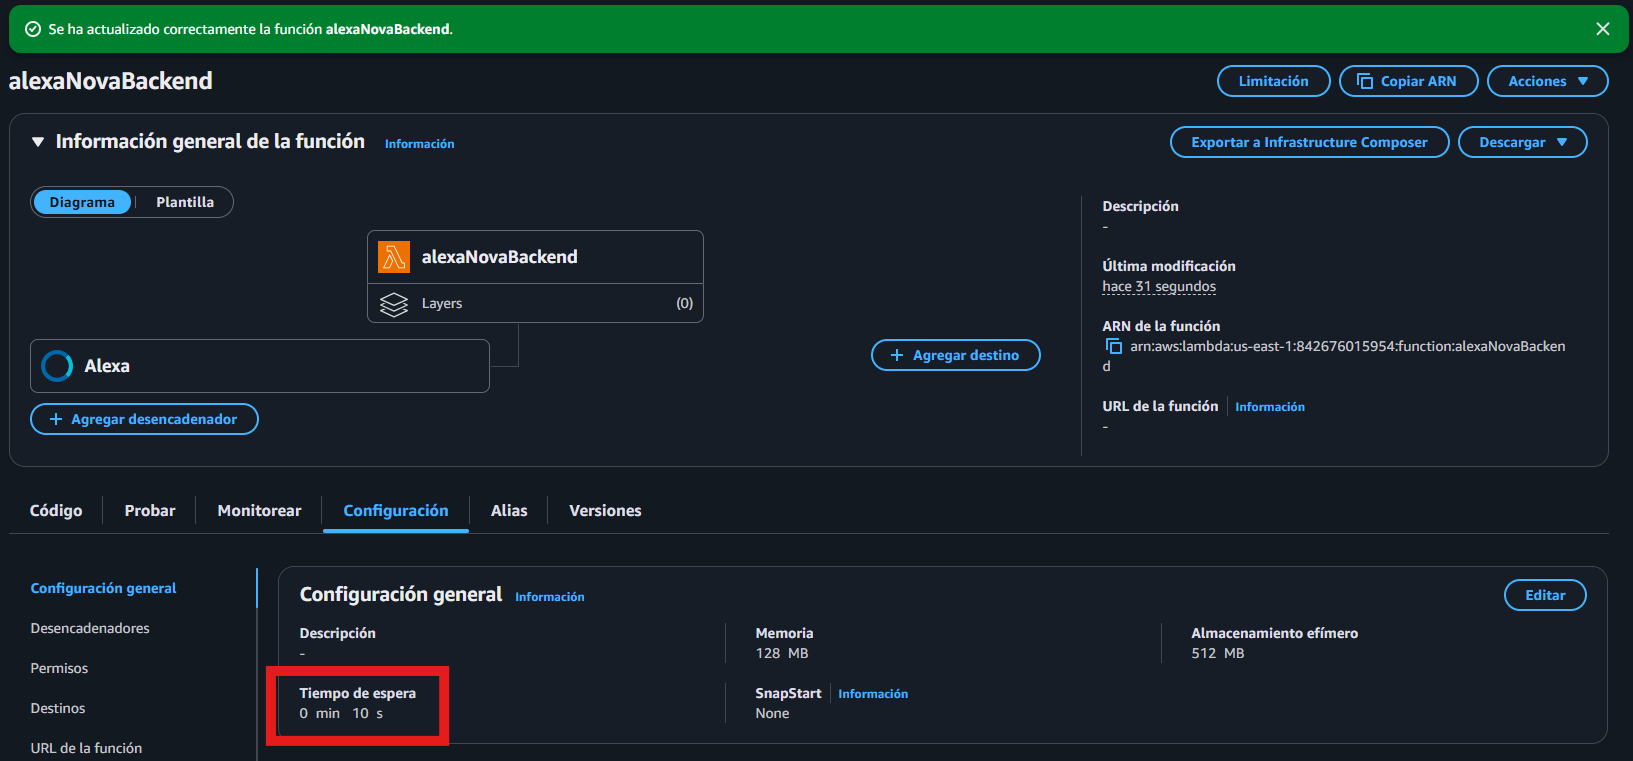Click the Layers stack icon
This screenshot has width=1633, height=761.
tap(394, 304)
